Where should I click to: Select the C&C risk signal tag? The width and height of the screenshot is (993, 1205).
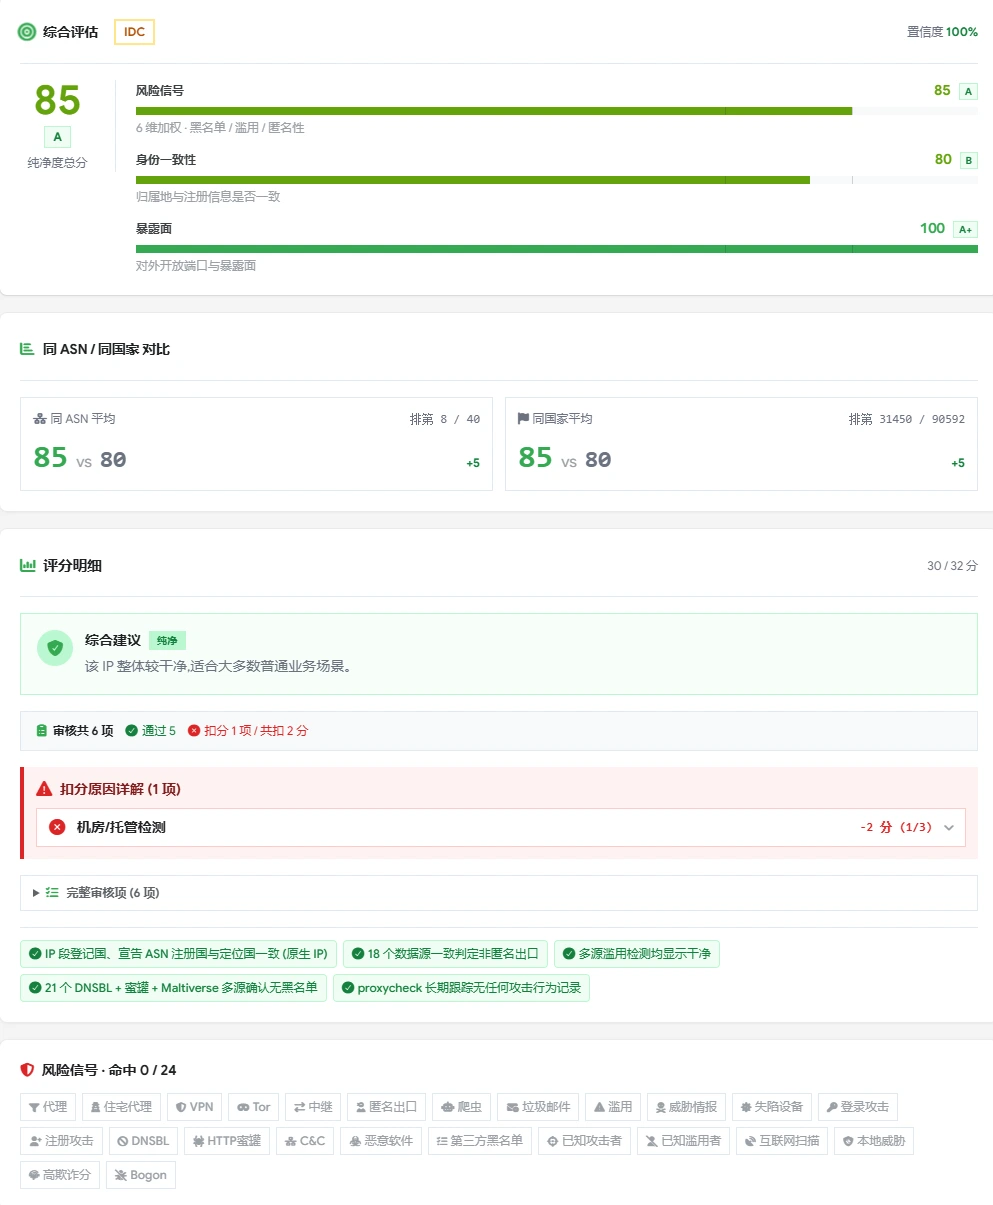click(x=305, y=1141)
